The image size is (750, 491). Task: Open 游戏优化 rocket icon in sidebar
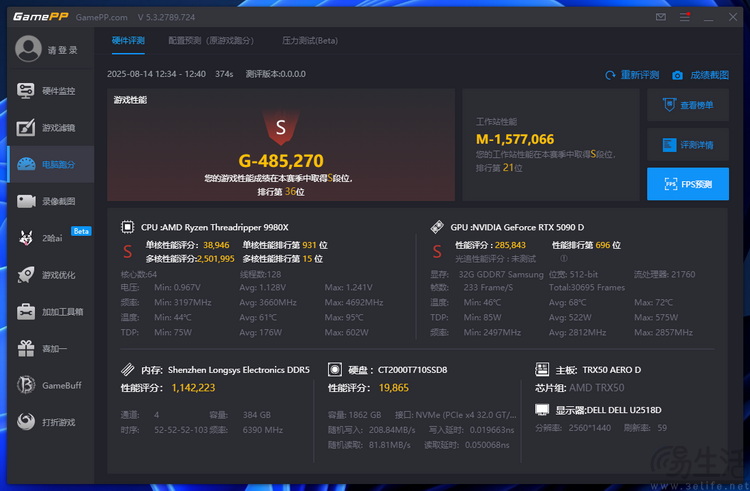tap(26, 275)
